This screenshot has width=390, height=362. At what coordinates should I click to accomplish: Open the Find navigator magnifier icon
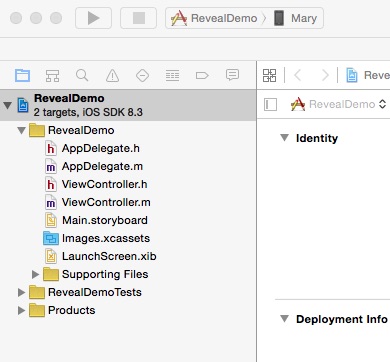click(82, 75)
